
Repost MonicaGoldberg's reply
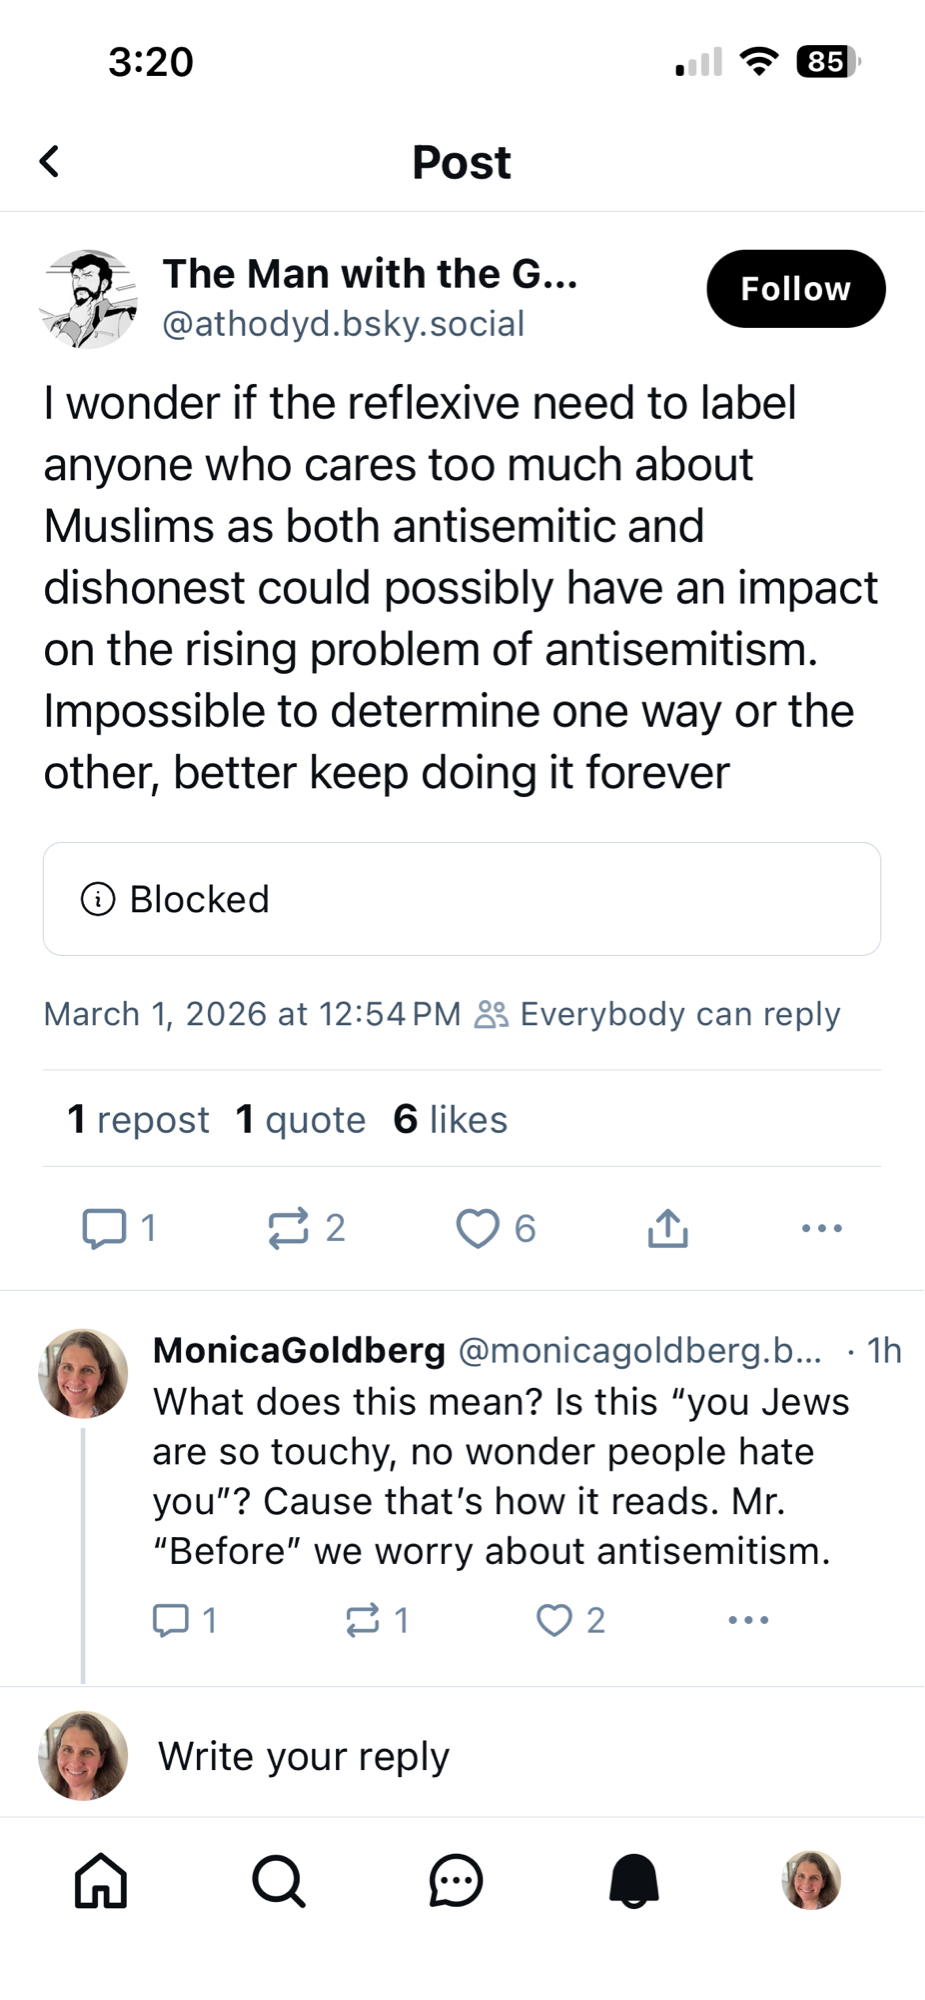(x=362, y=1620)
